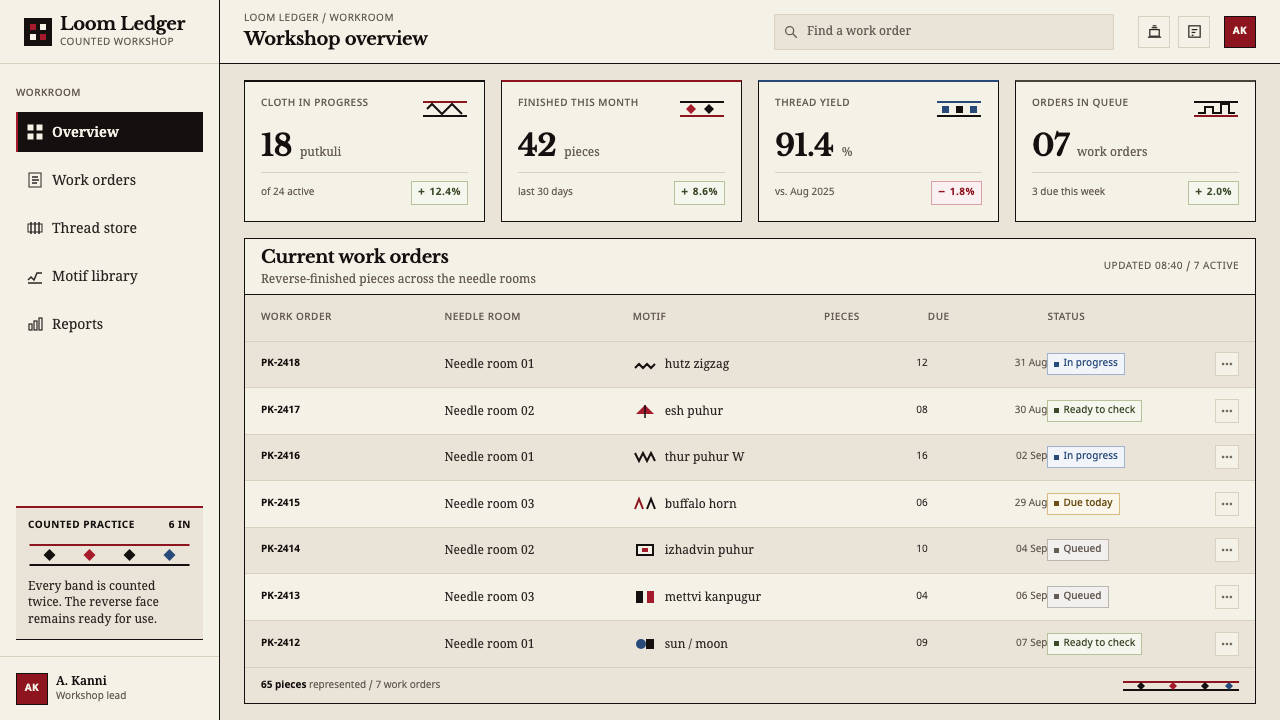
Task: Click the − 1.8% thread yield badge
Action: click(956, 192)
